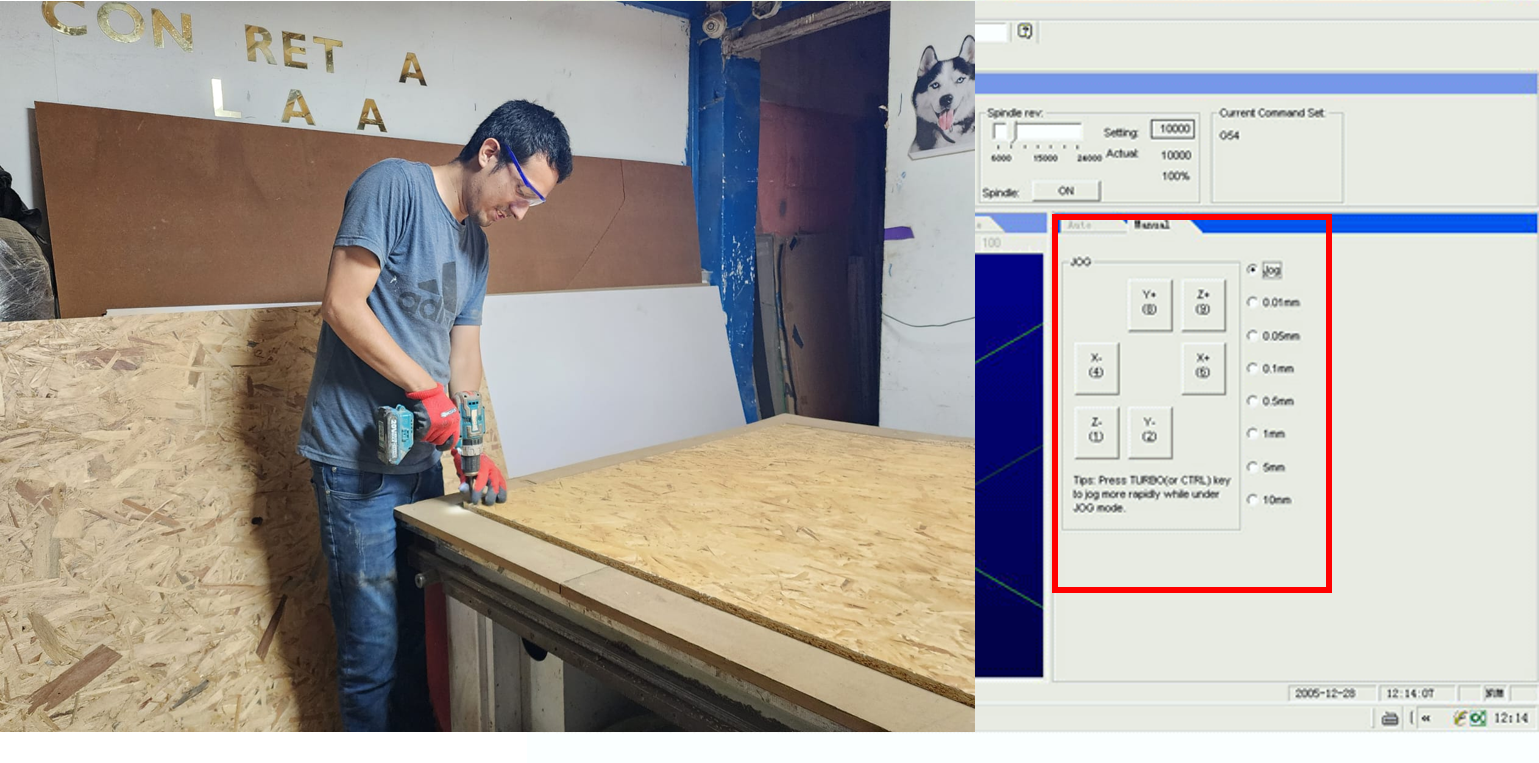Image resolution: width=1539 pixels, height=763 pixels.
Task: Click the status bar time 12:14:07
Action: click(x=1415, y=693)
